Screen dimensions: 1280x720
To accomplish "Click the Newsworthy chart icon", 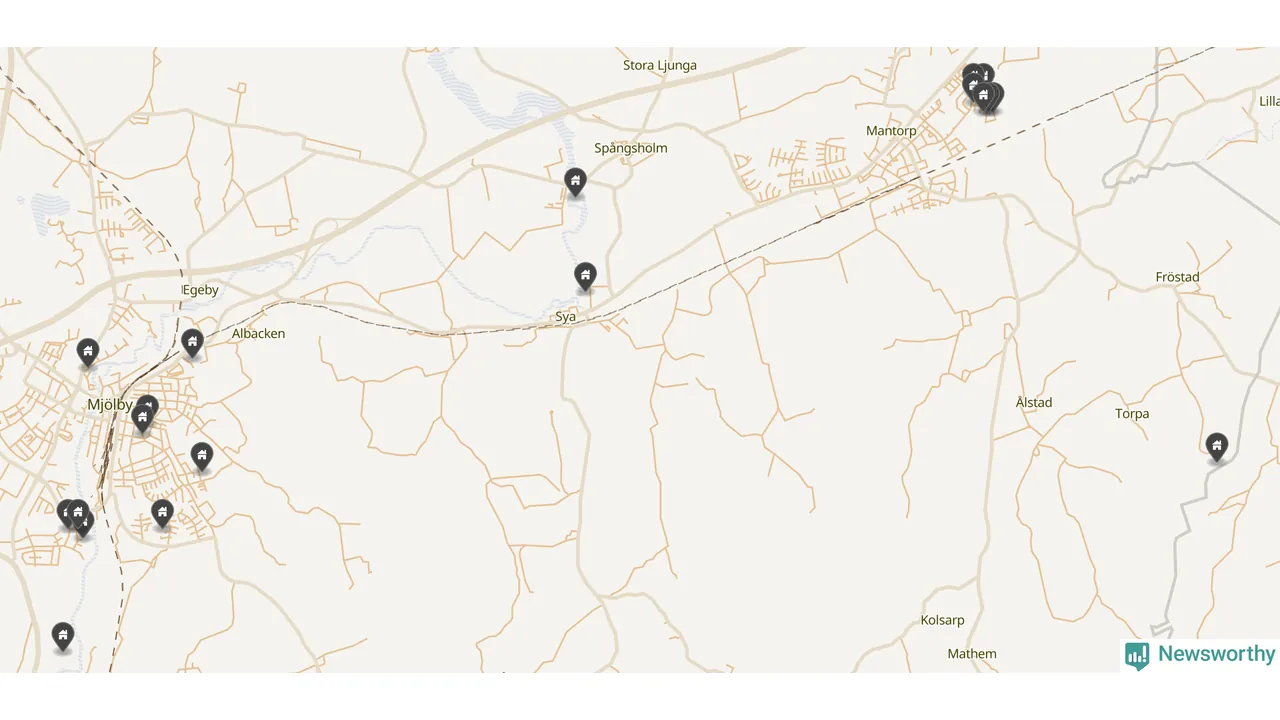I will pos(1137,655).
